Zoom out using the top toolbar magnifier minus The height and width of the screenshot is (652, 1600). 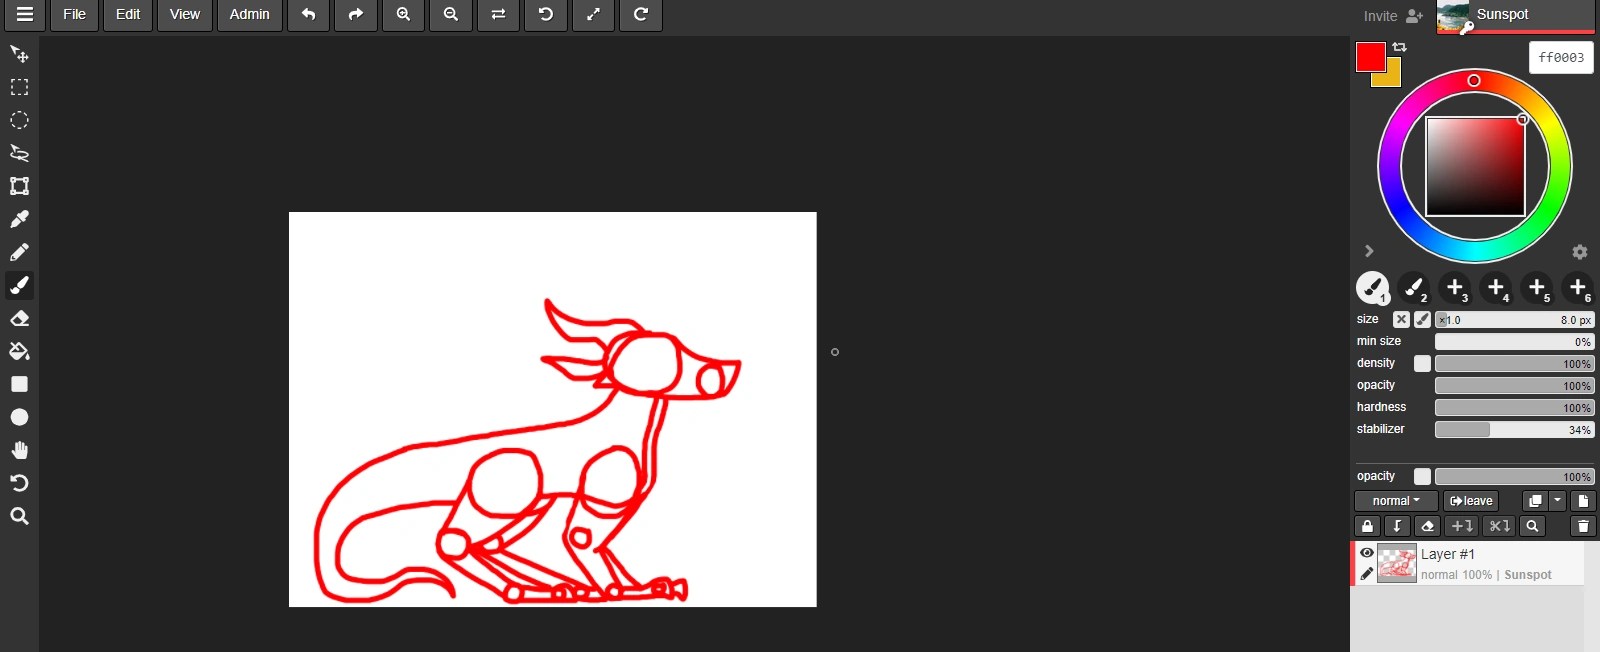coord(451,14)
